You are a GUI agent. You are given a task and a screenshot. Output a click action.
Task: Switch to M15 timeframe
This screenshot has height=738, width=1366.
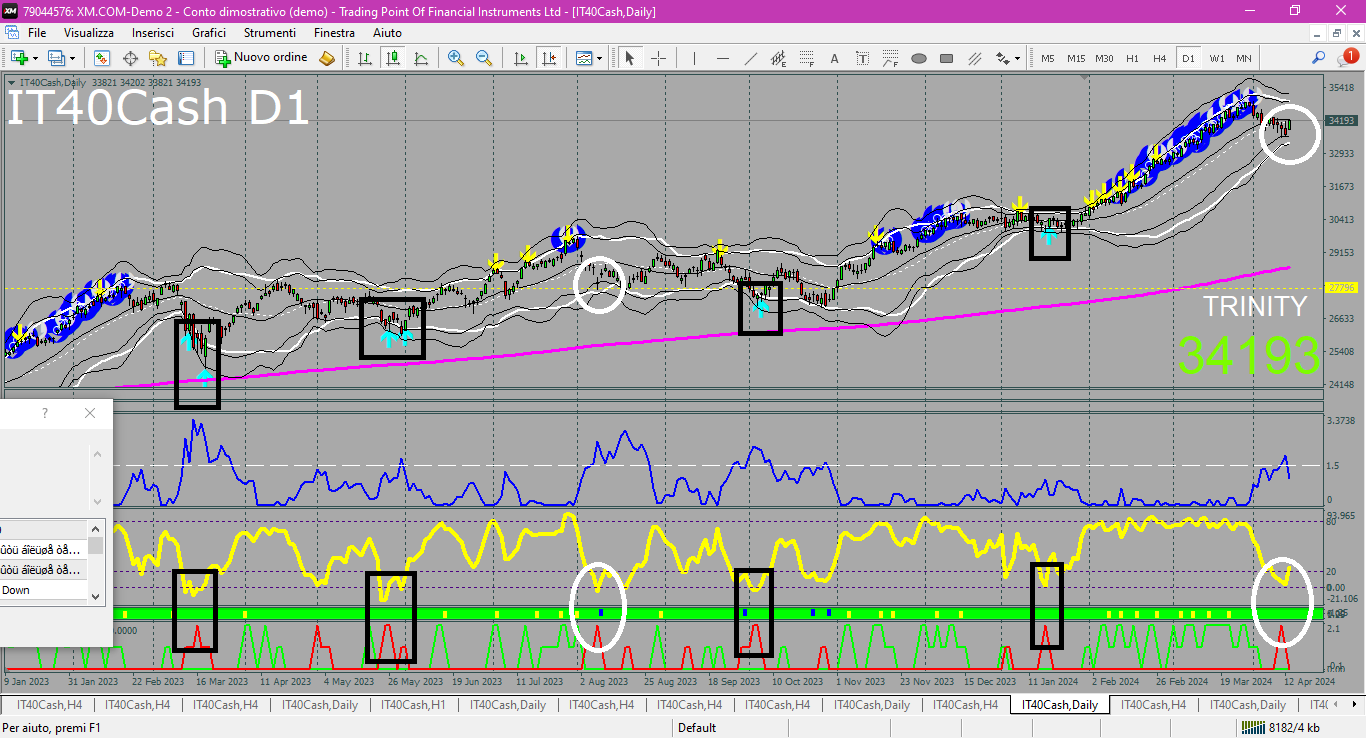click(x=1076, y=58)
